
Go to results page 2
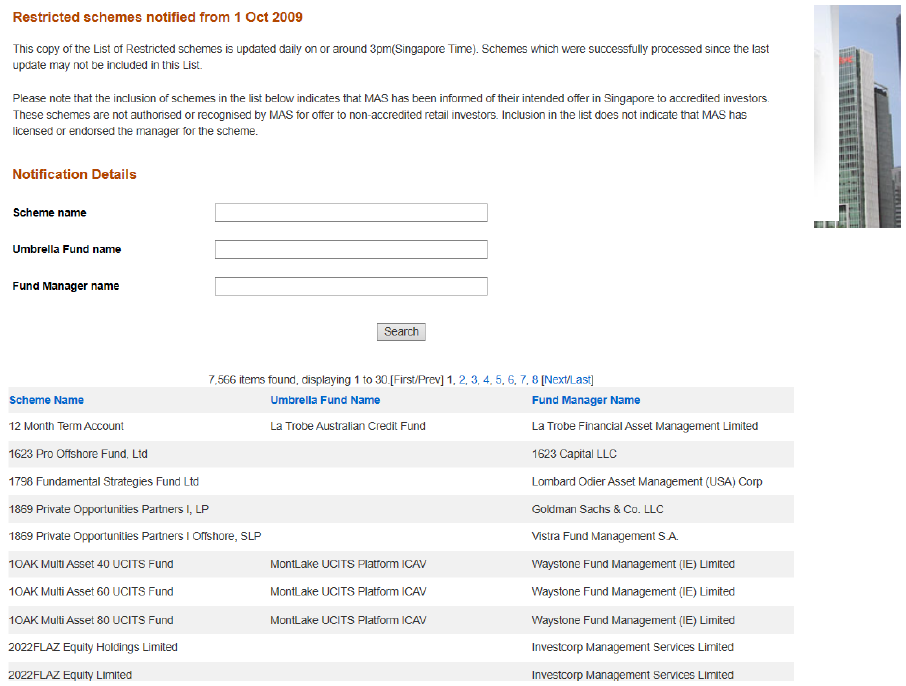[462, 380]
